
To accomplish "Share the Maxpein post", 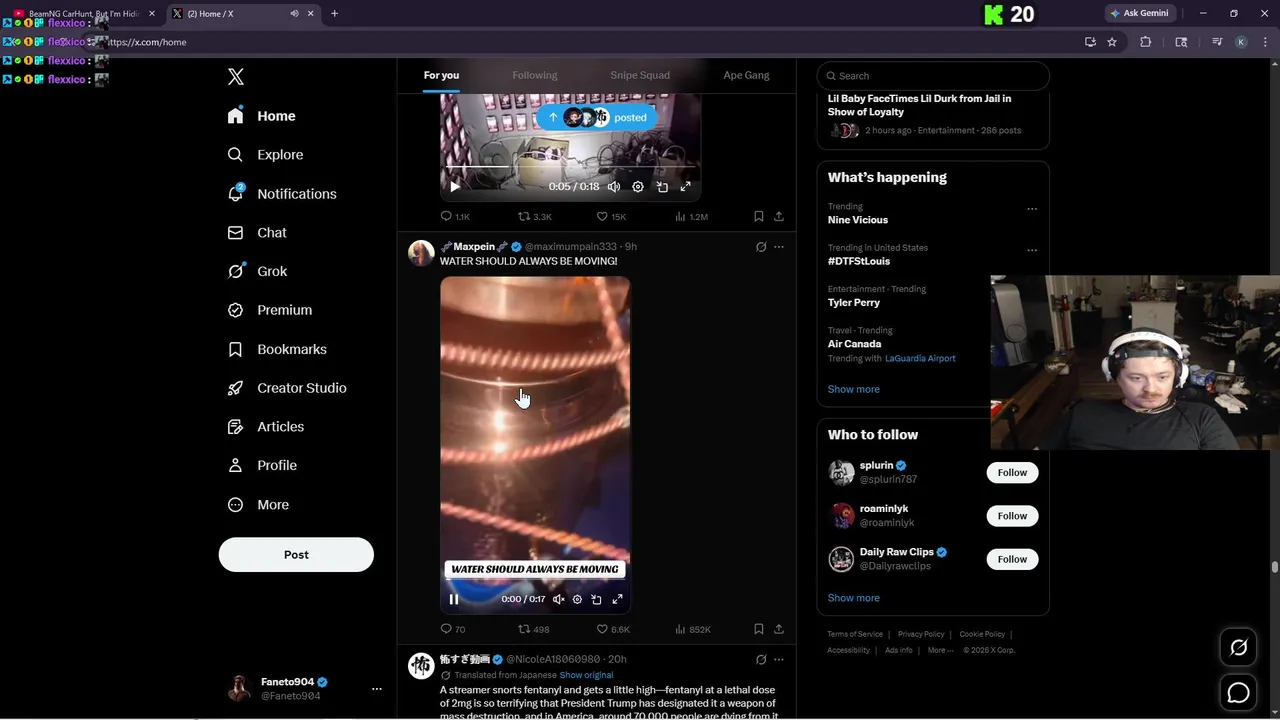I will click(779, 629).
